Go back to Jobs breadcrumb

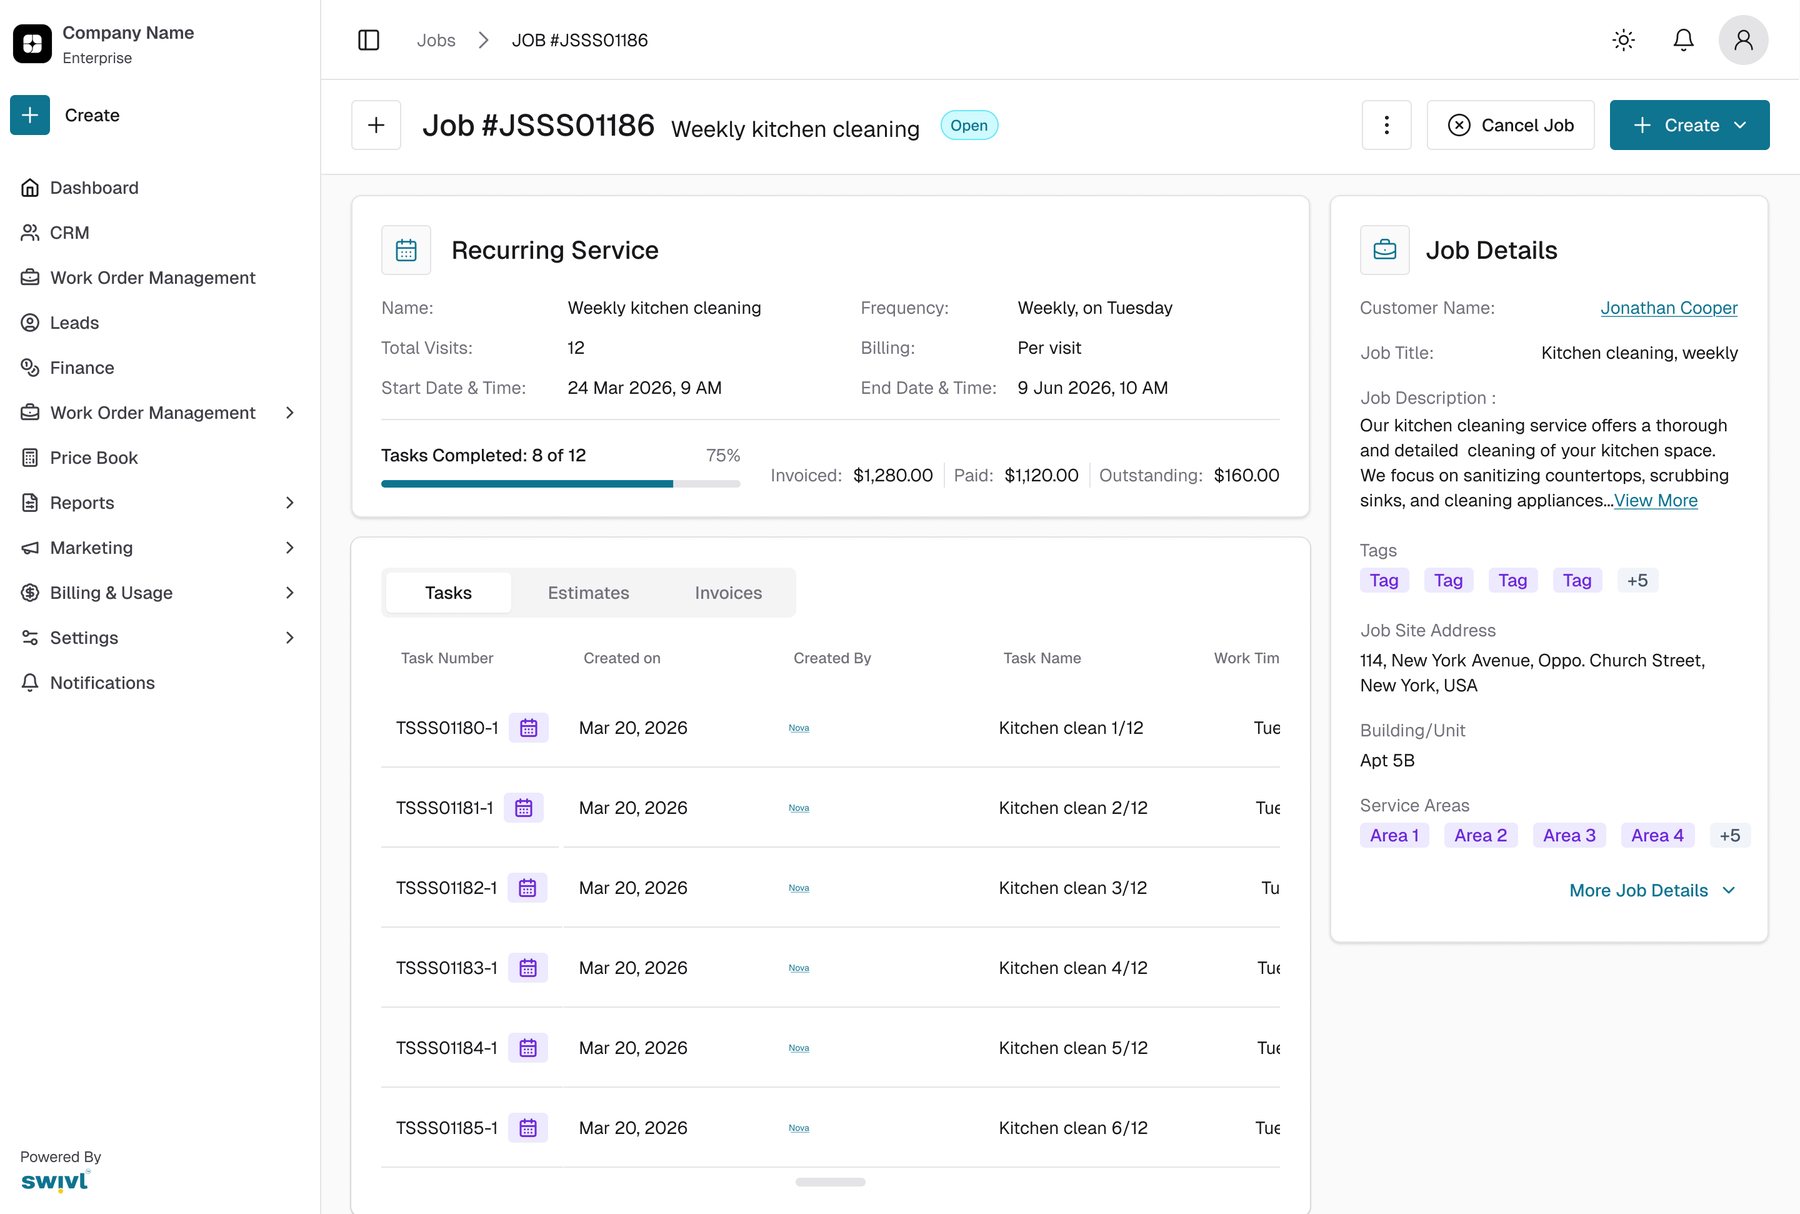coord(436,40)
